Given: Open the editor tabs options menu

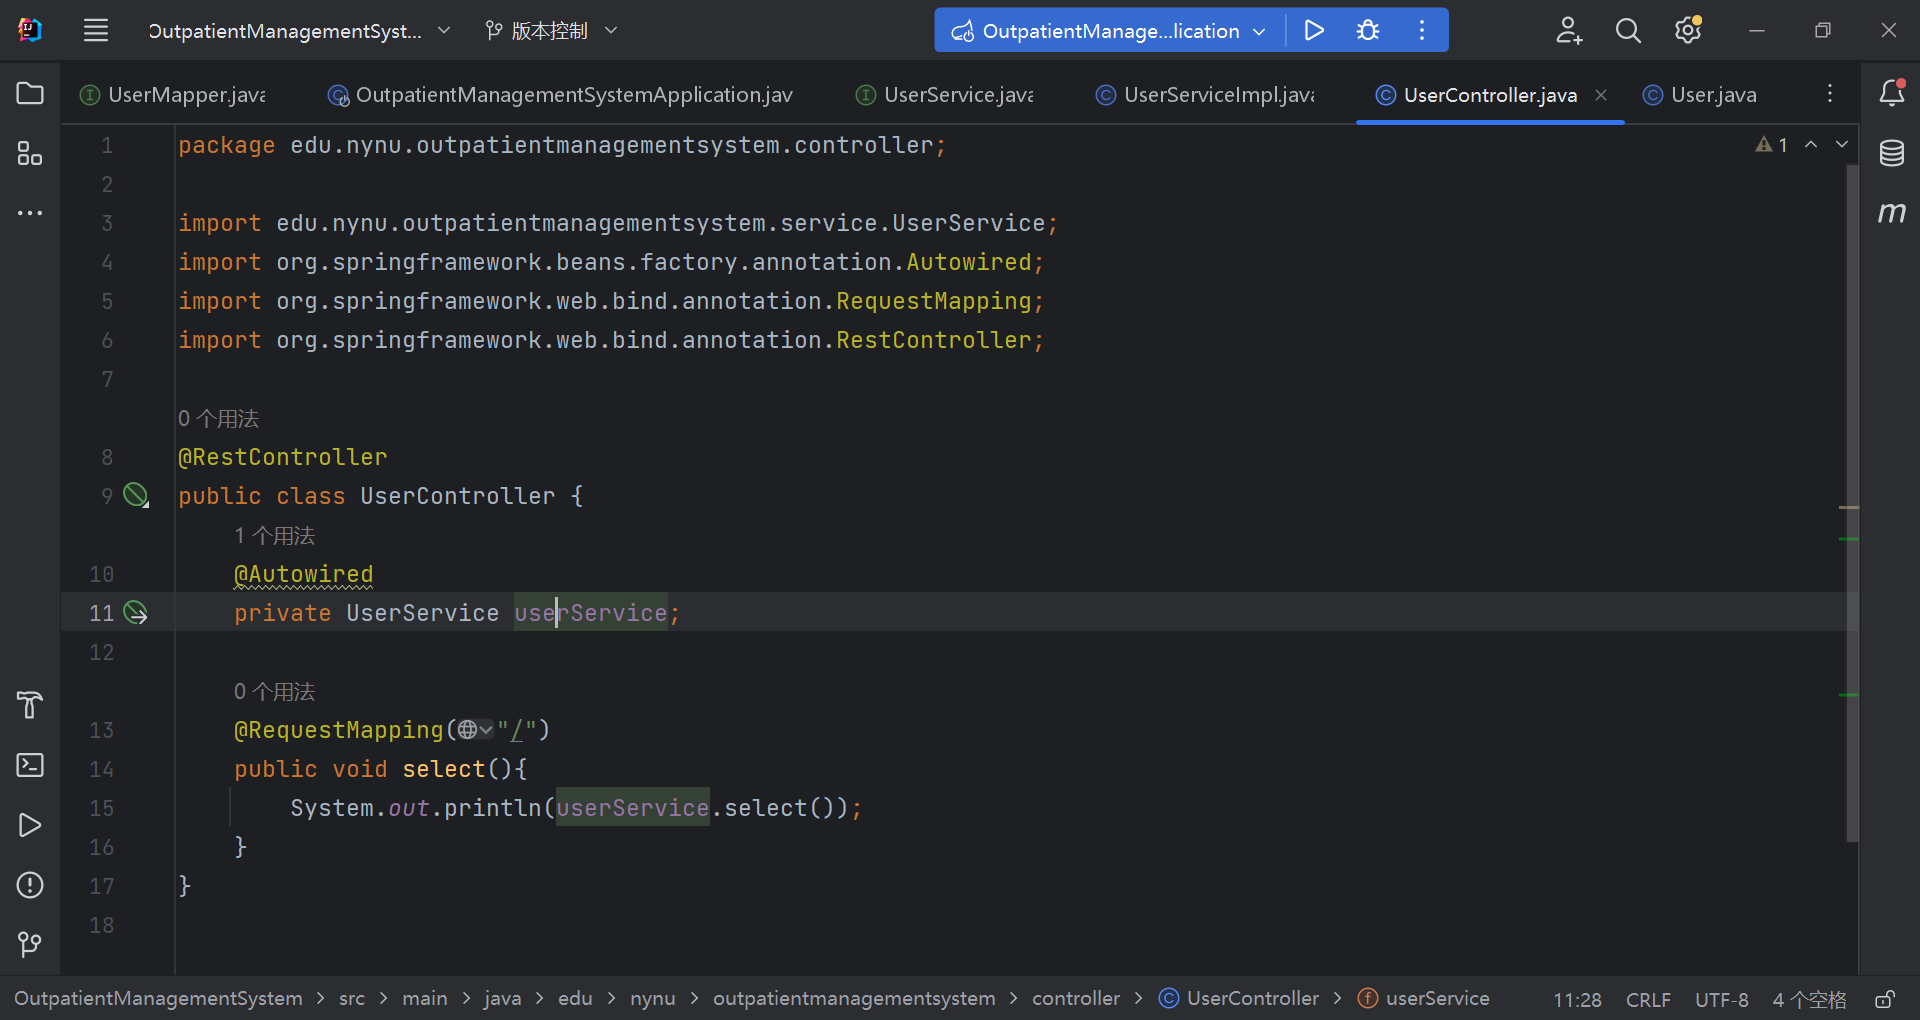Looking at the screenshot, I should [1830, 93].
